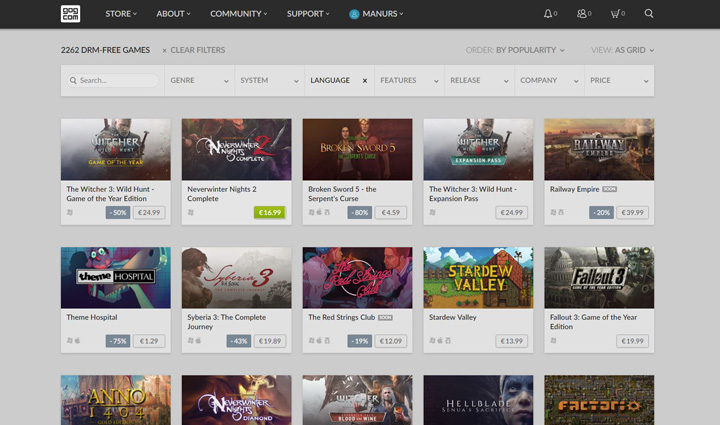Click the 2262 DRM-FREE GAMES heading
The width and height of the screenshot is (720, 425).
(x=105, y=50)
